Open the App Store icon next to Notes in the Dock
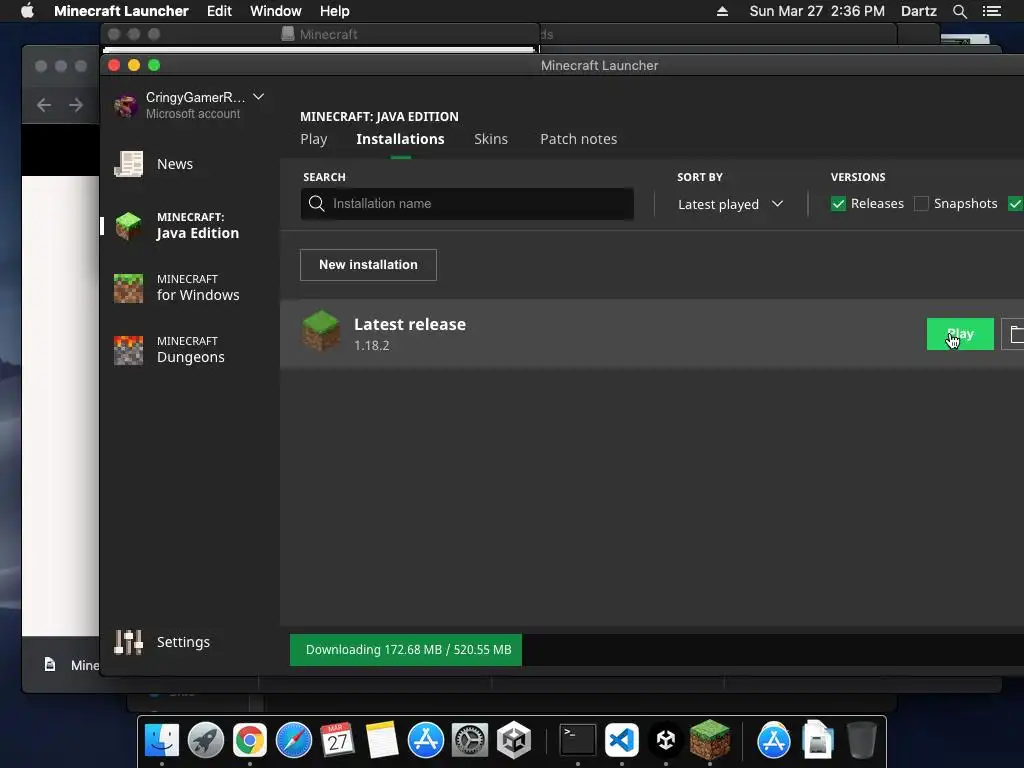The height and width of the screenshot is (768, 1024). (426, 741)
